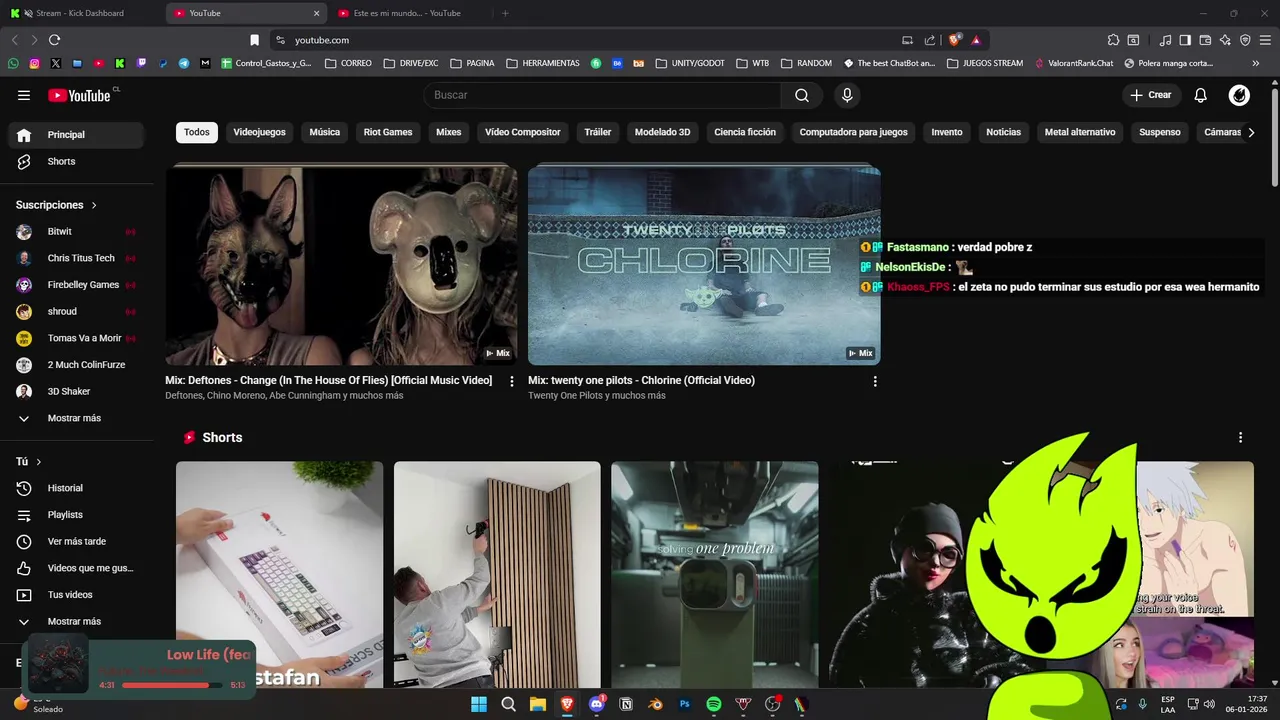This screenshot has height=720, width=1280.
Task: Click the Brave Rewards triangle icon
Action: pyautogui.click(x=976, y=40)
